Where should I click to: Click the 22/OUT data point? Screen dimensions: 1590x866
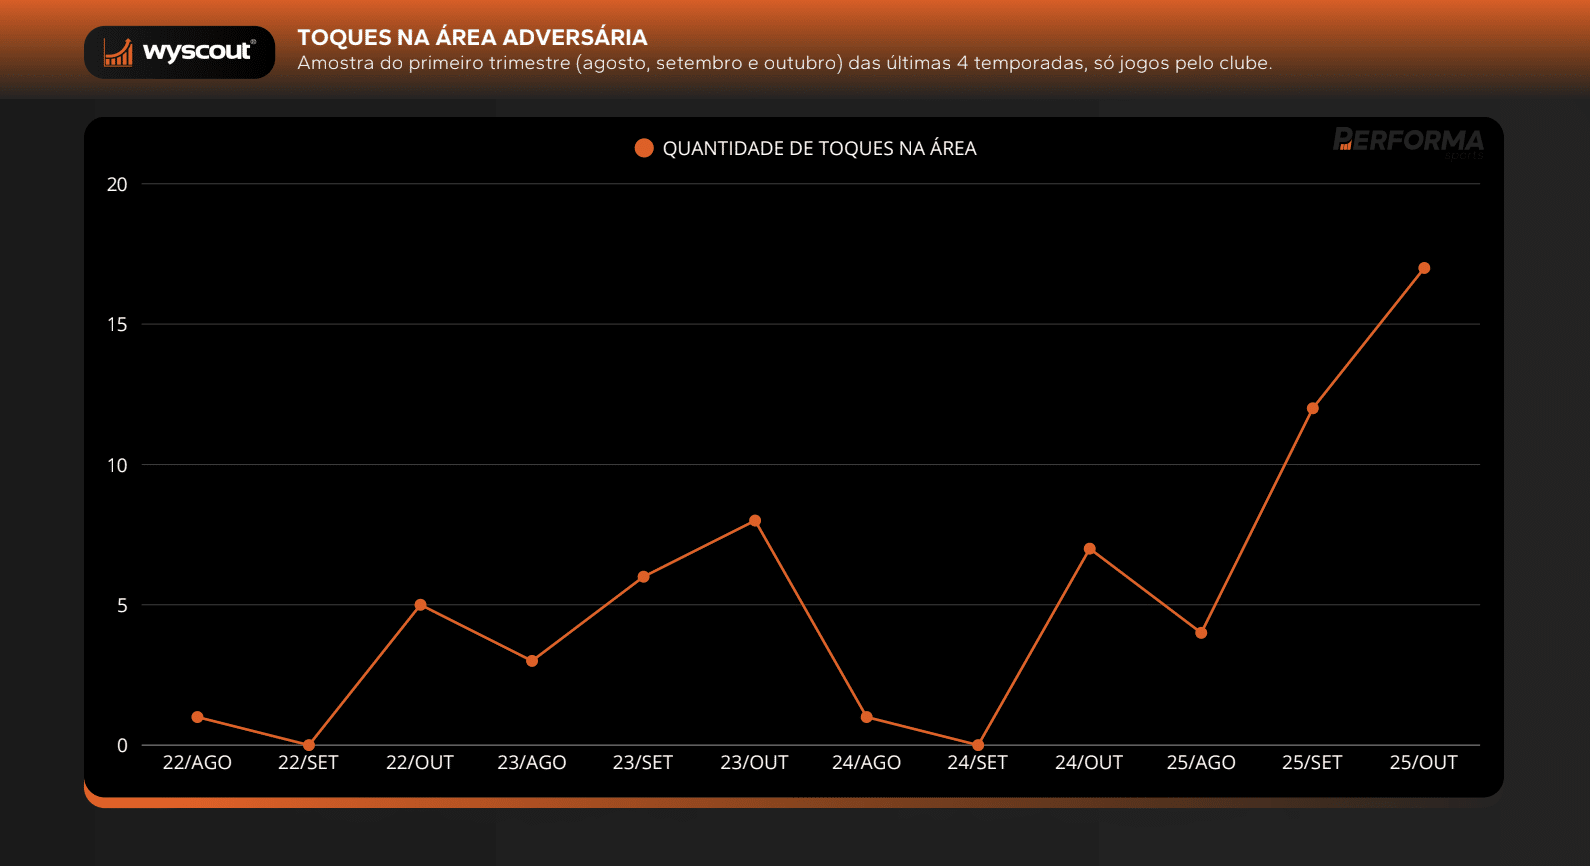pos(420,605)
